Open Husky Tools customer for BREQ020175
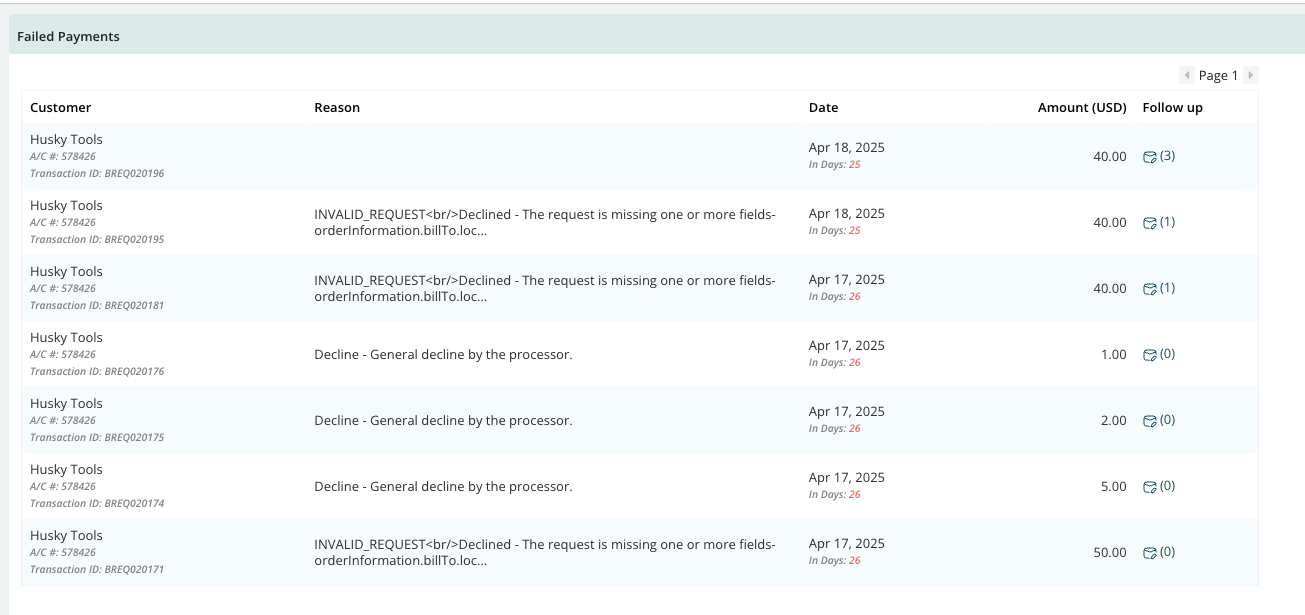The width and height of the screenshot is (1305, 615). click(66, 404)
